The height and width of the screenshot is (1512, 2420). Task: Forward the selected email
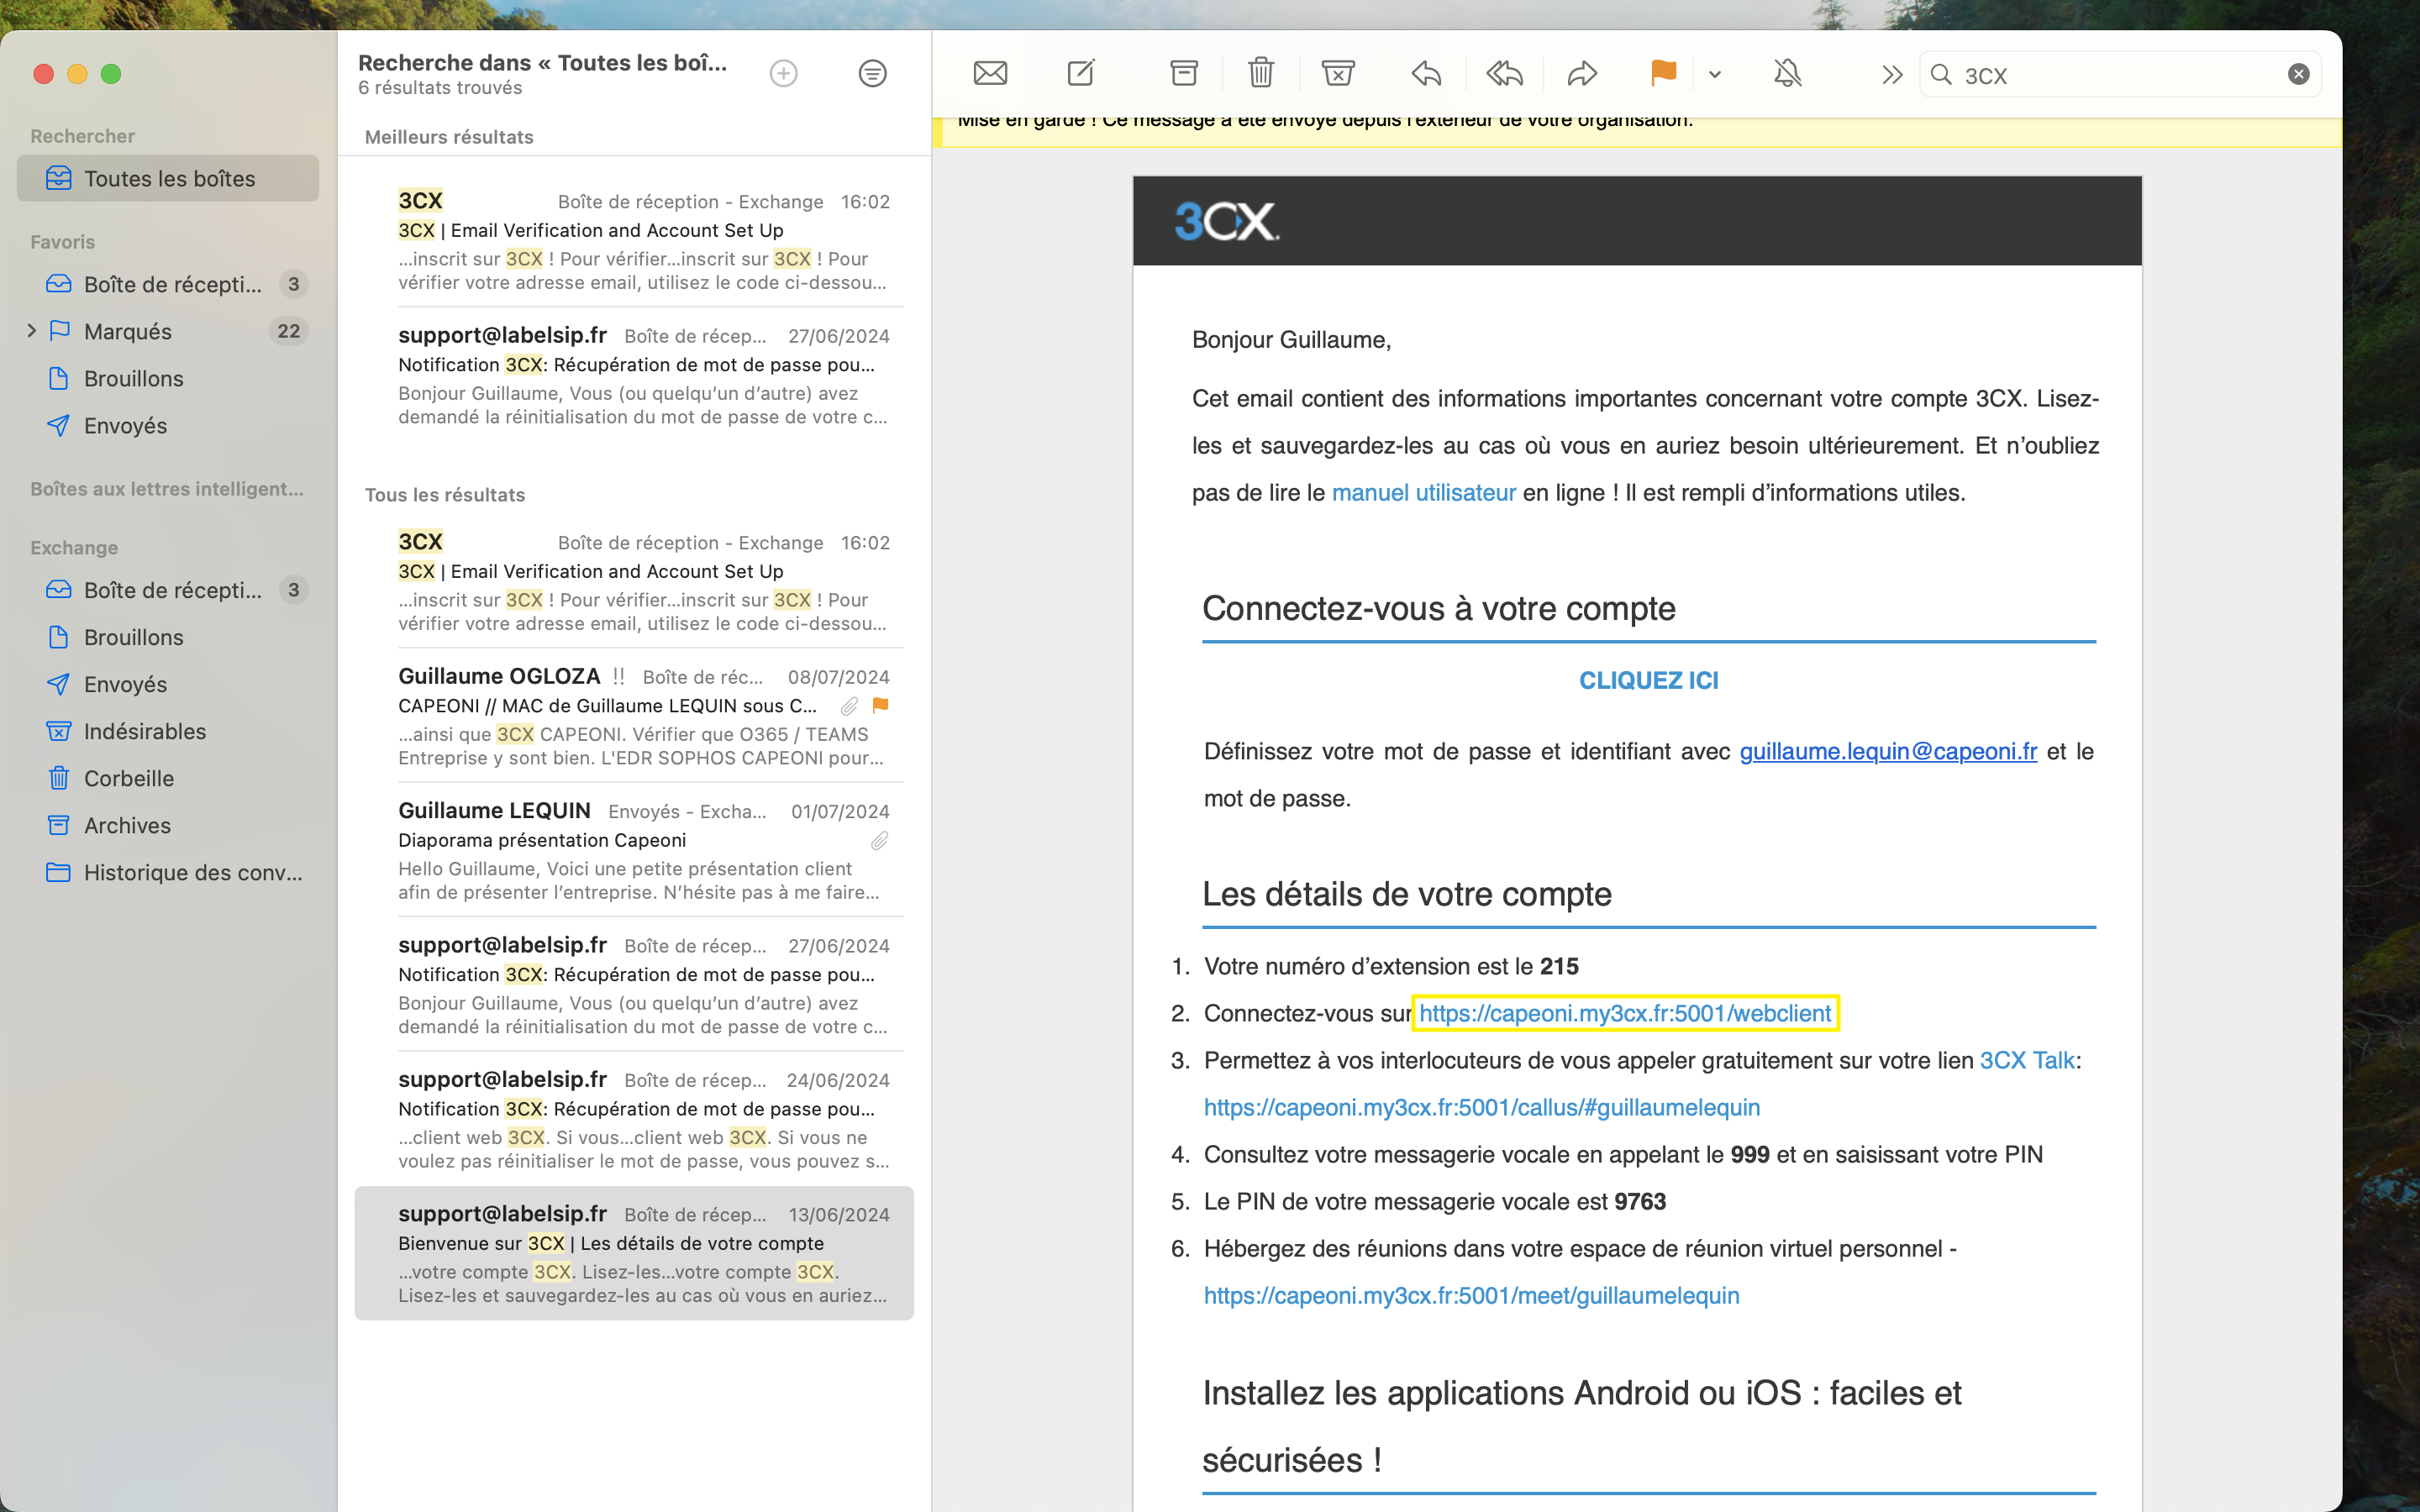click(x=1582, y=74)
